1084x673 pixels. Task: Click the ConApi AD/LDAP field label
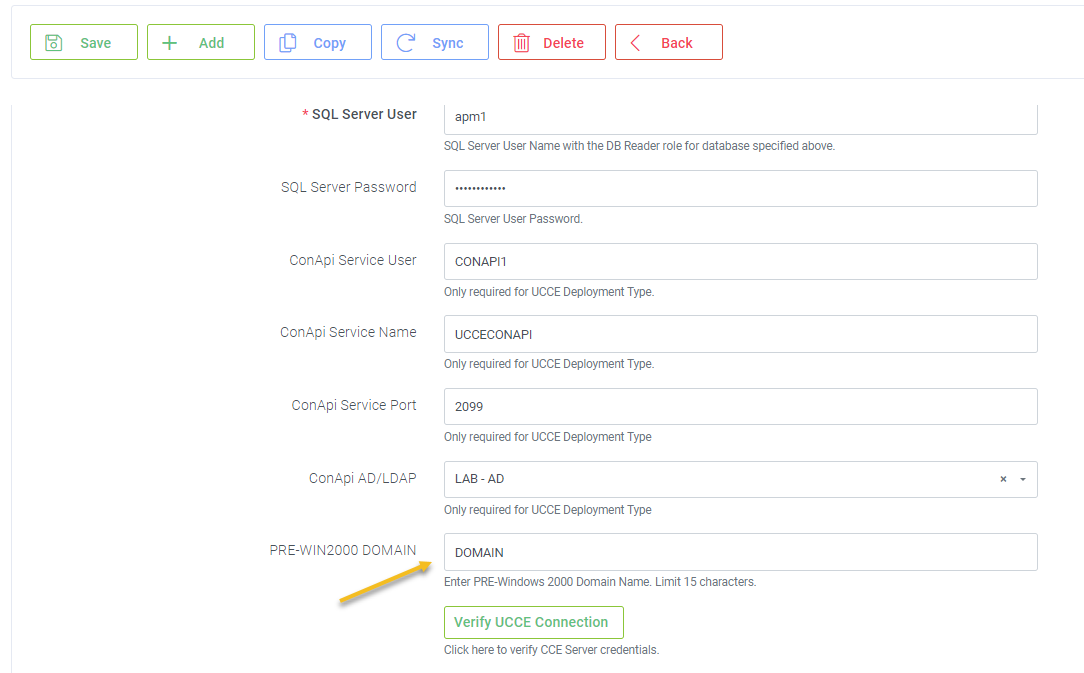tap(362, 478)
